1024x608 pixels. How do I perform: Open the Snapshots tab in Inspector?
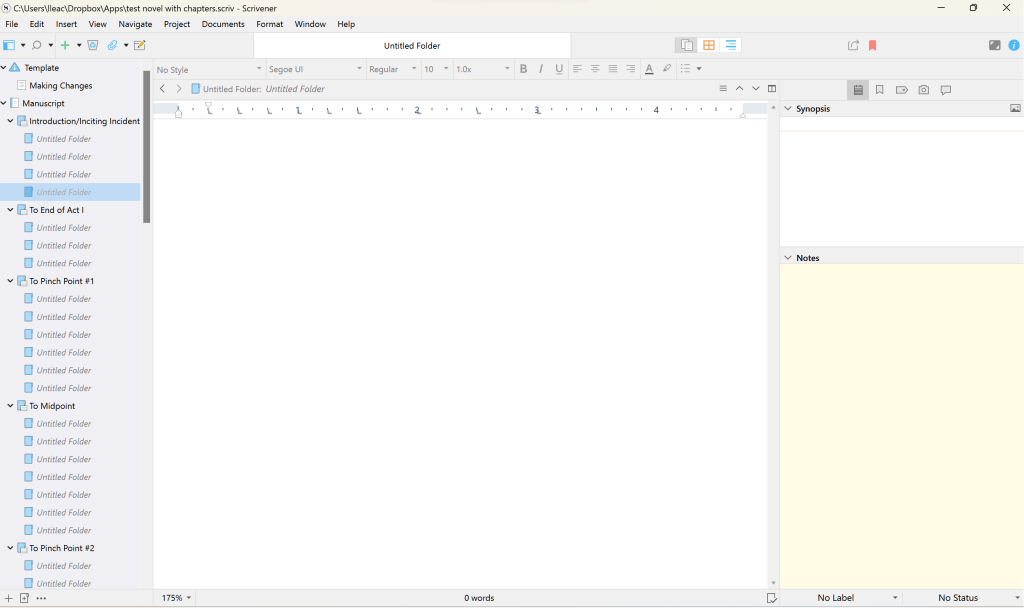click(923, 90)
